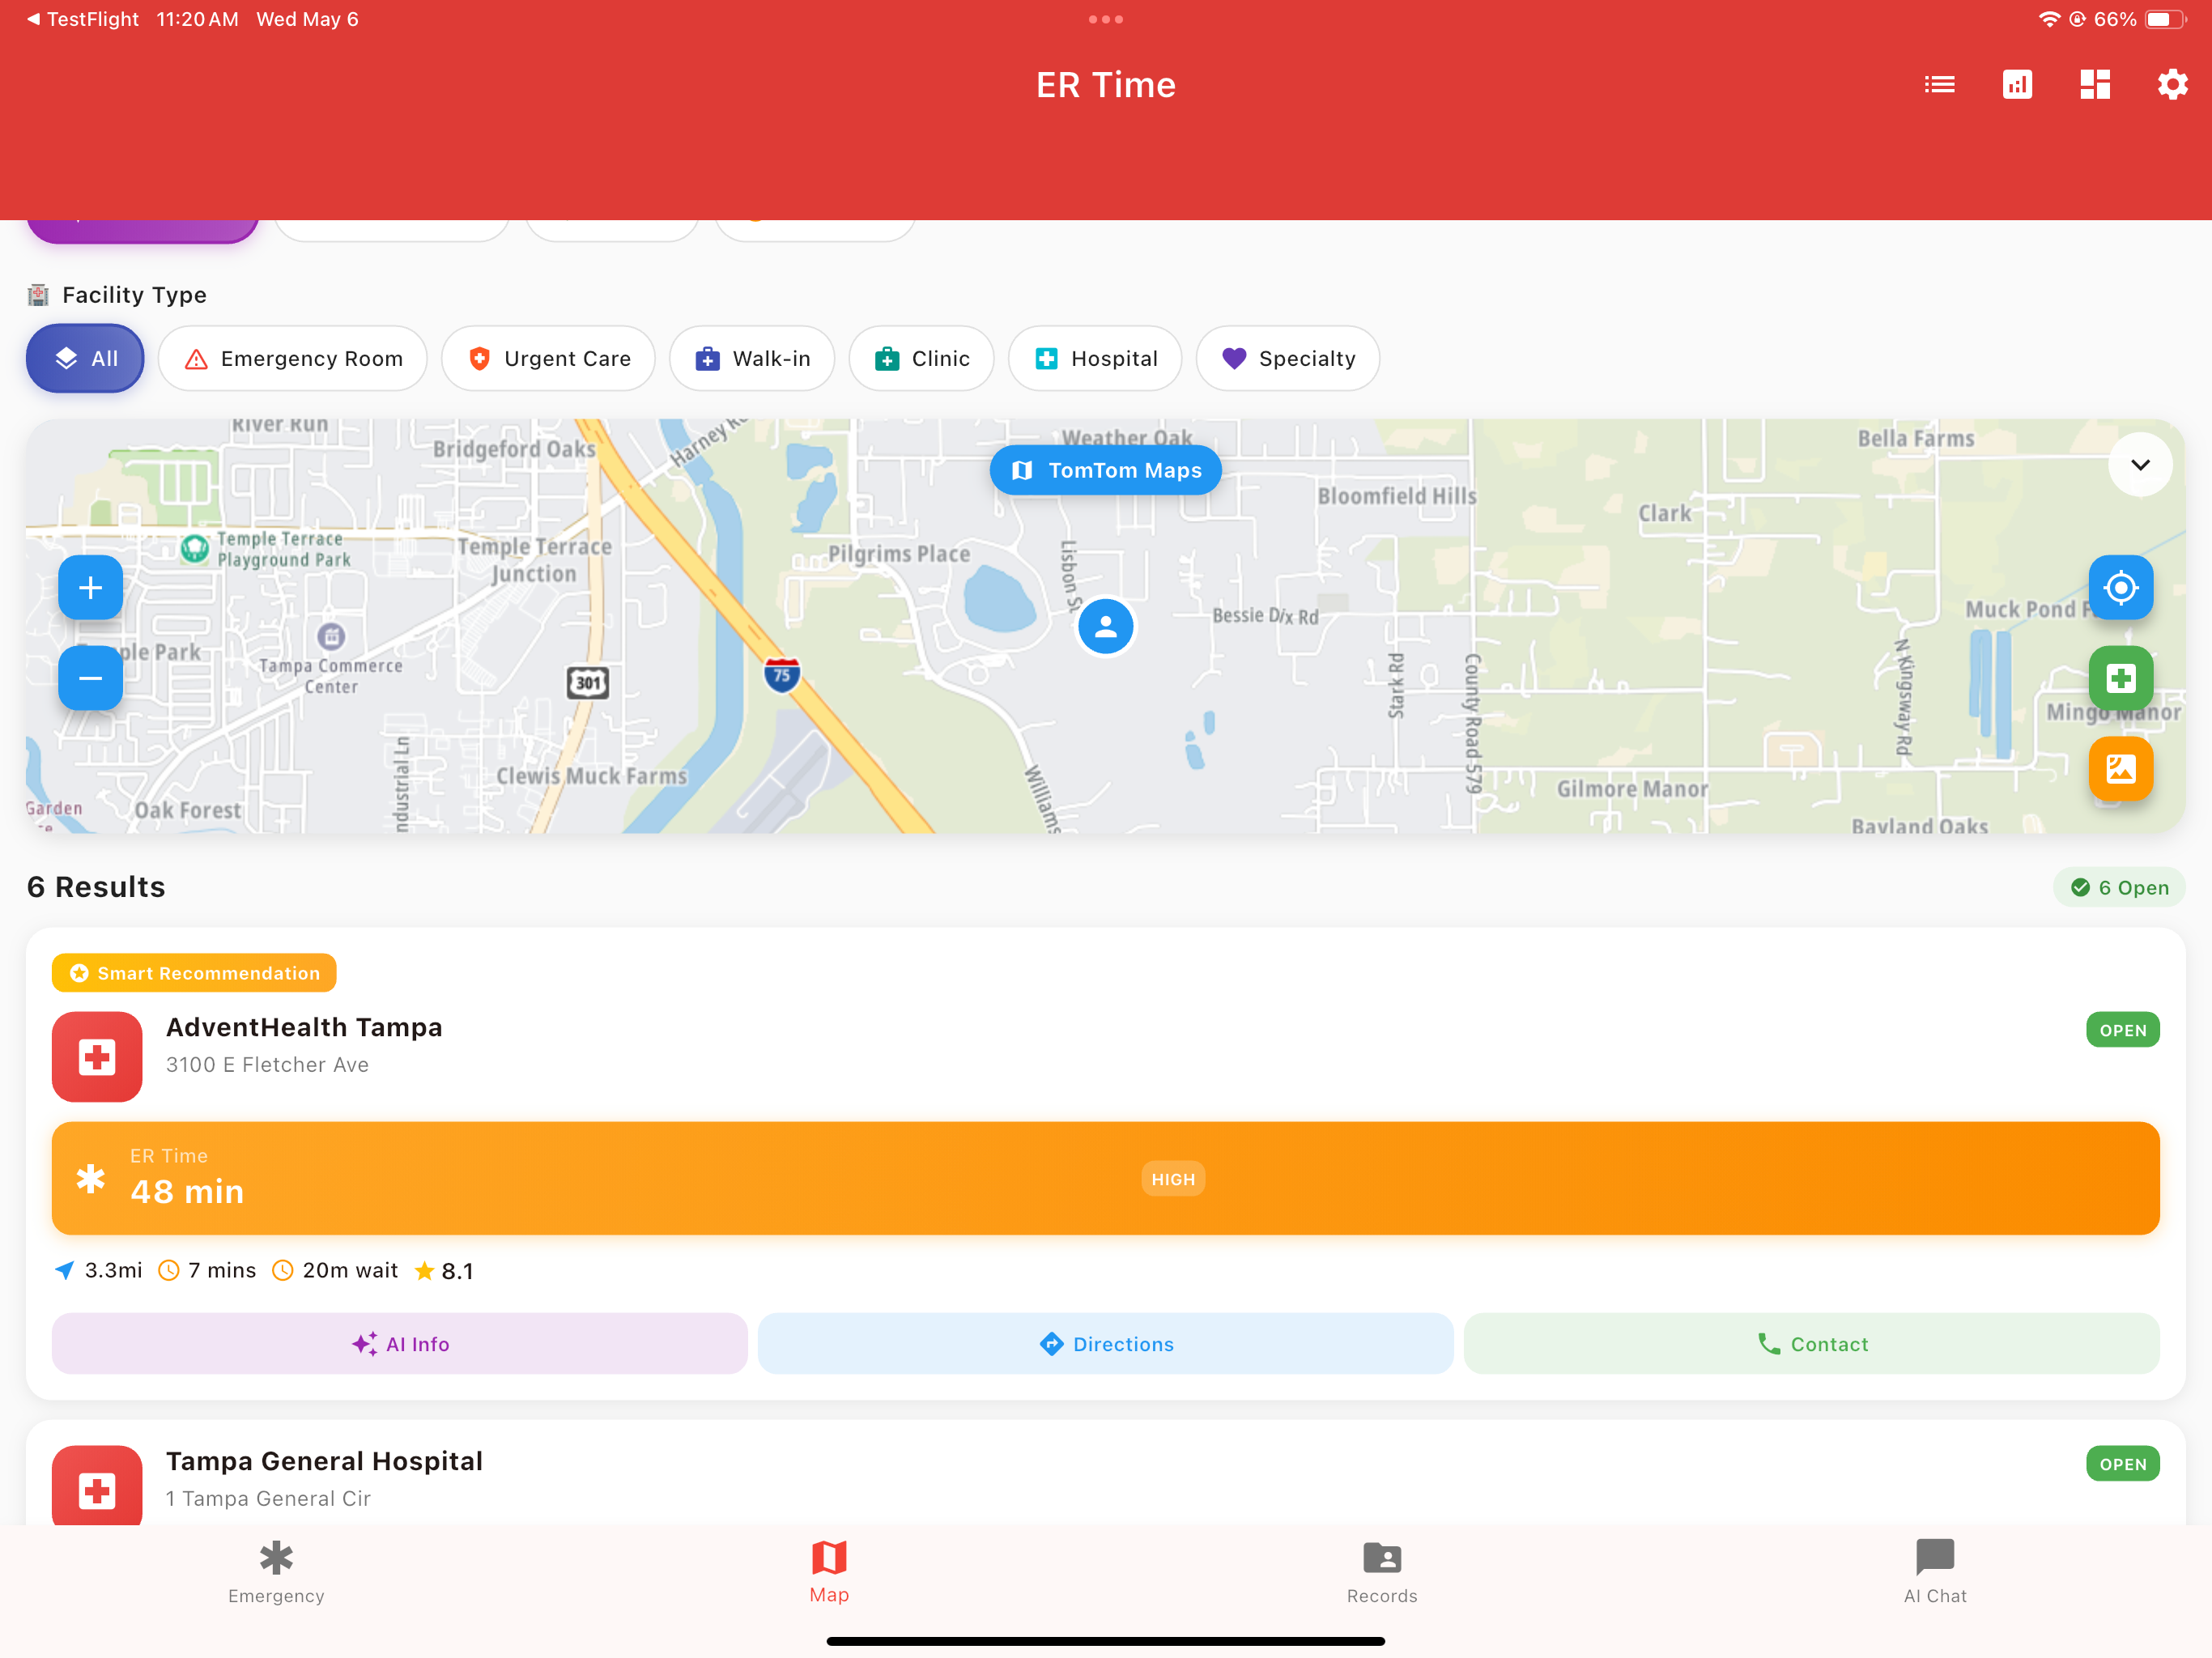2212x1658 pixels.
Task: Center map on my current location
Action: (x=2120, y=588)
